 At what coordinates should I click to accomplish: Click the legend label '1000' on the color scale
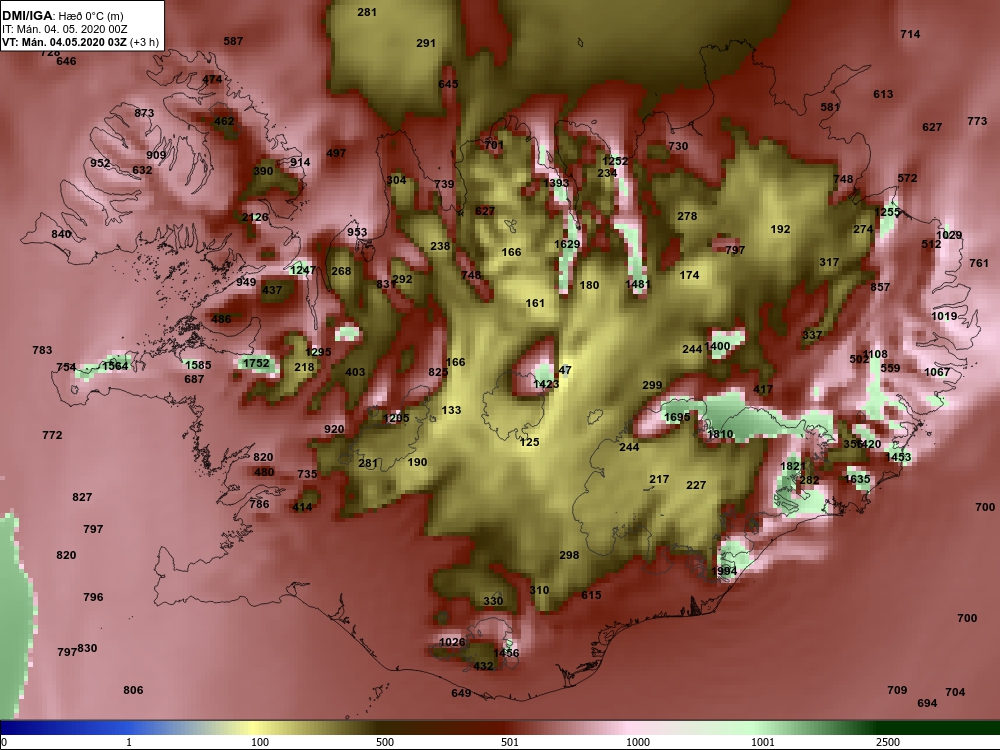click(638, 742)
